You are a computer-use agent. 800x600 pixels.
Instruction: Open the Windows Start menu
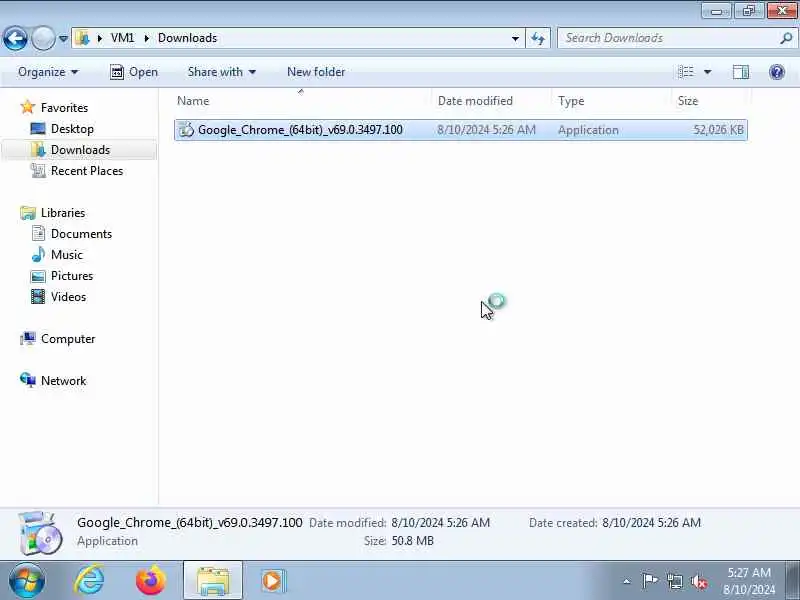(x=27, y=580)
